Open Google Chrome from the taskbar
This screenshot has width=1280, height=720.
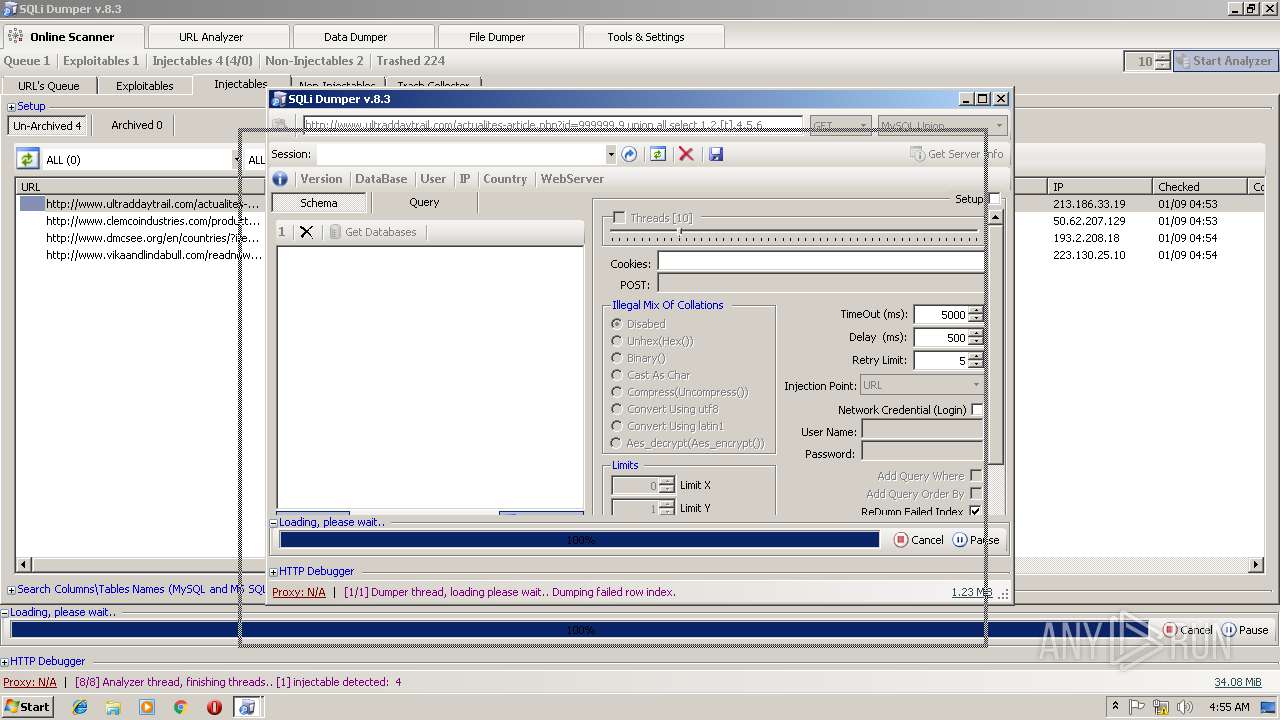(x=180, y=707)
